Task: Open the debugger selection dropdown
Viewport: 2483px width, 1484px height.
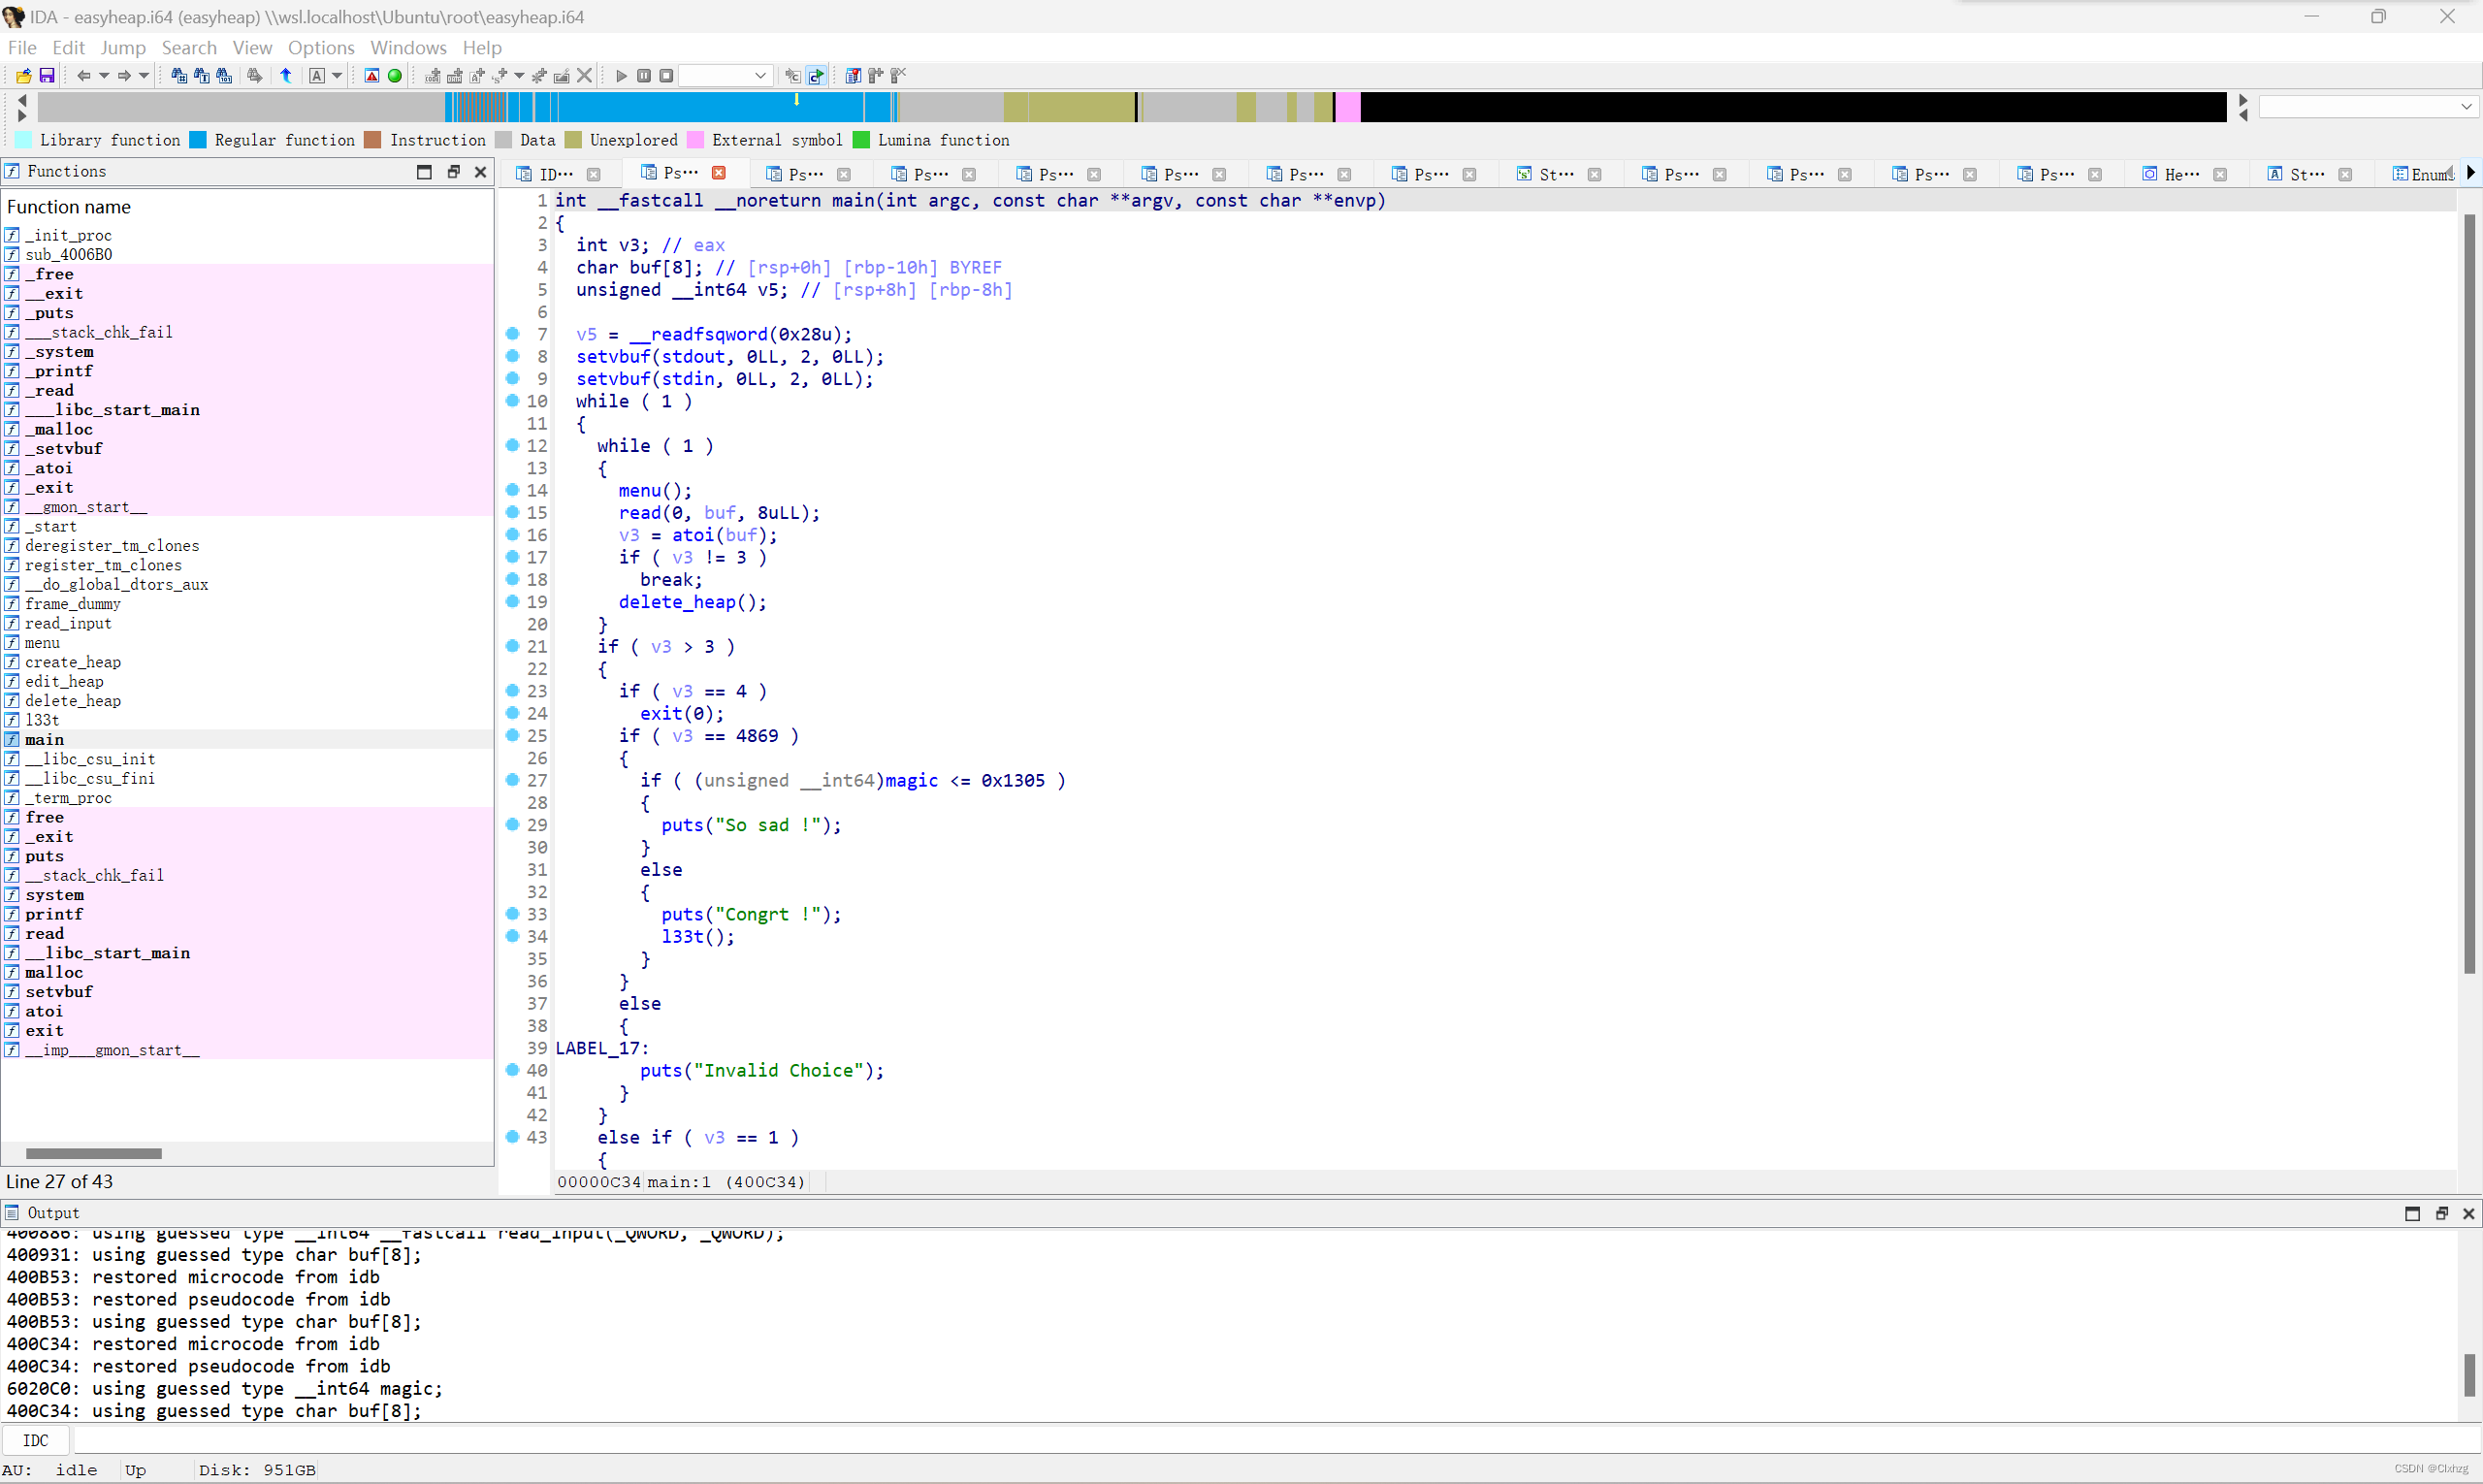Action: click(760, 76)
